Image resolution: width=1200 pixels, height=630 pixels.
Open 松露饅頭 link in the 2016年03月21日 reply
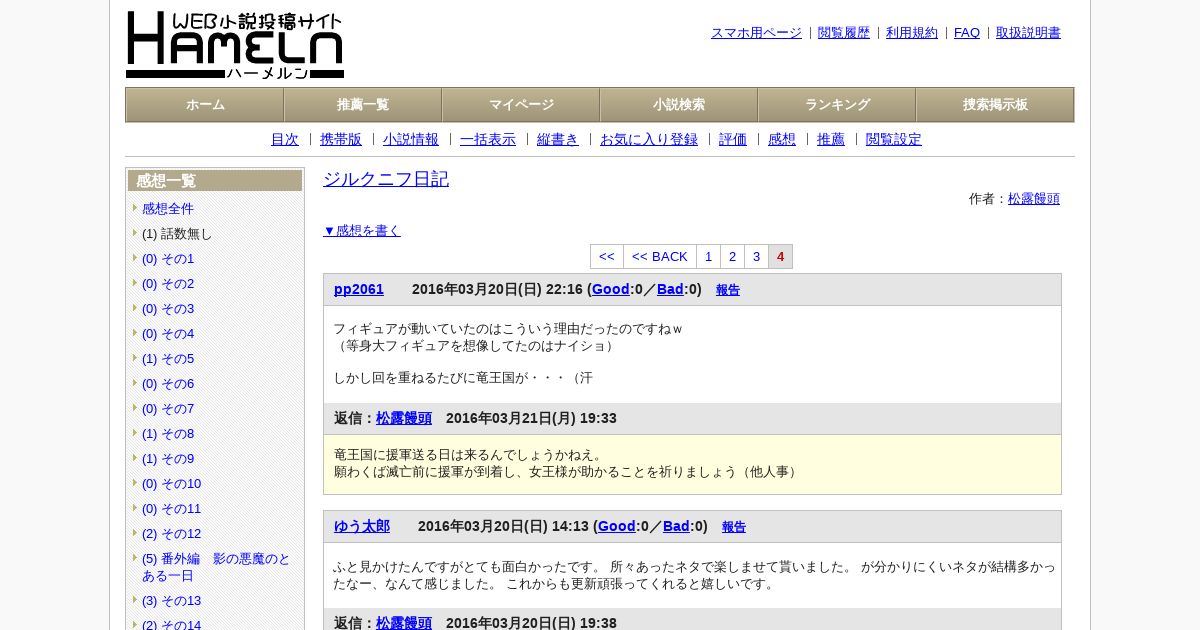[x=404, y=418]
